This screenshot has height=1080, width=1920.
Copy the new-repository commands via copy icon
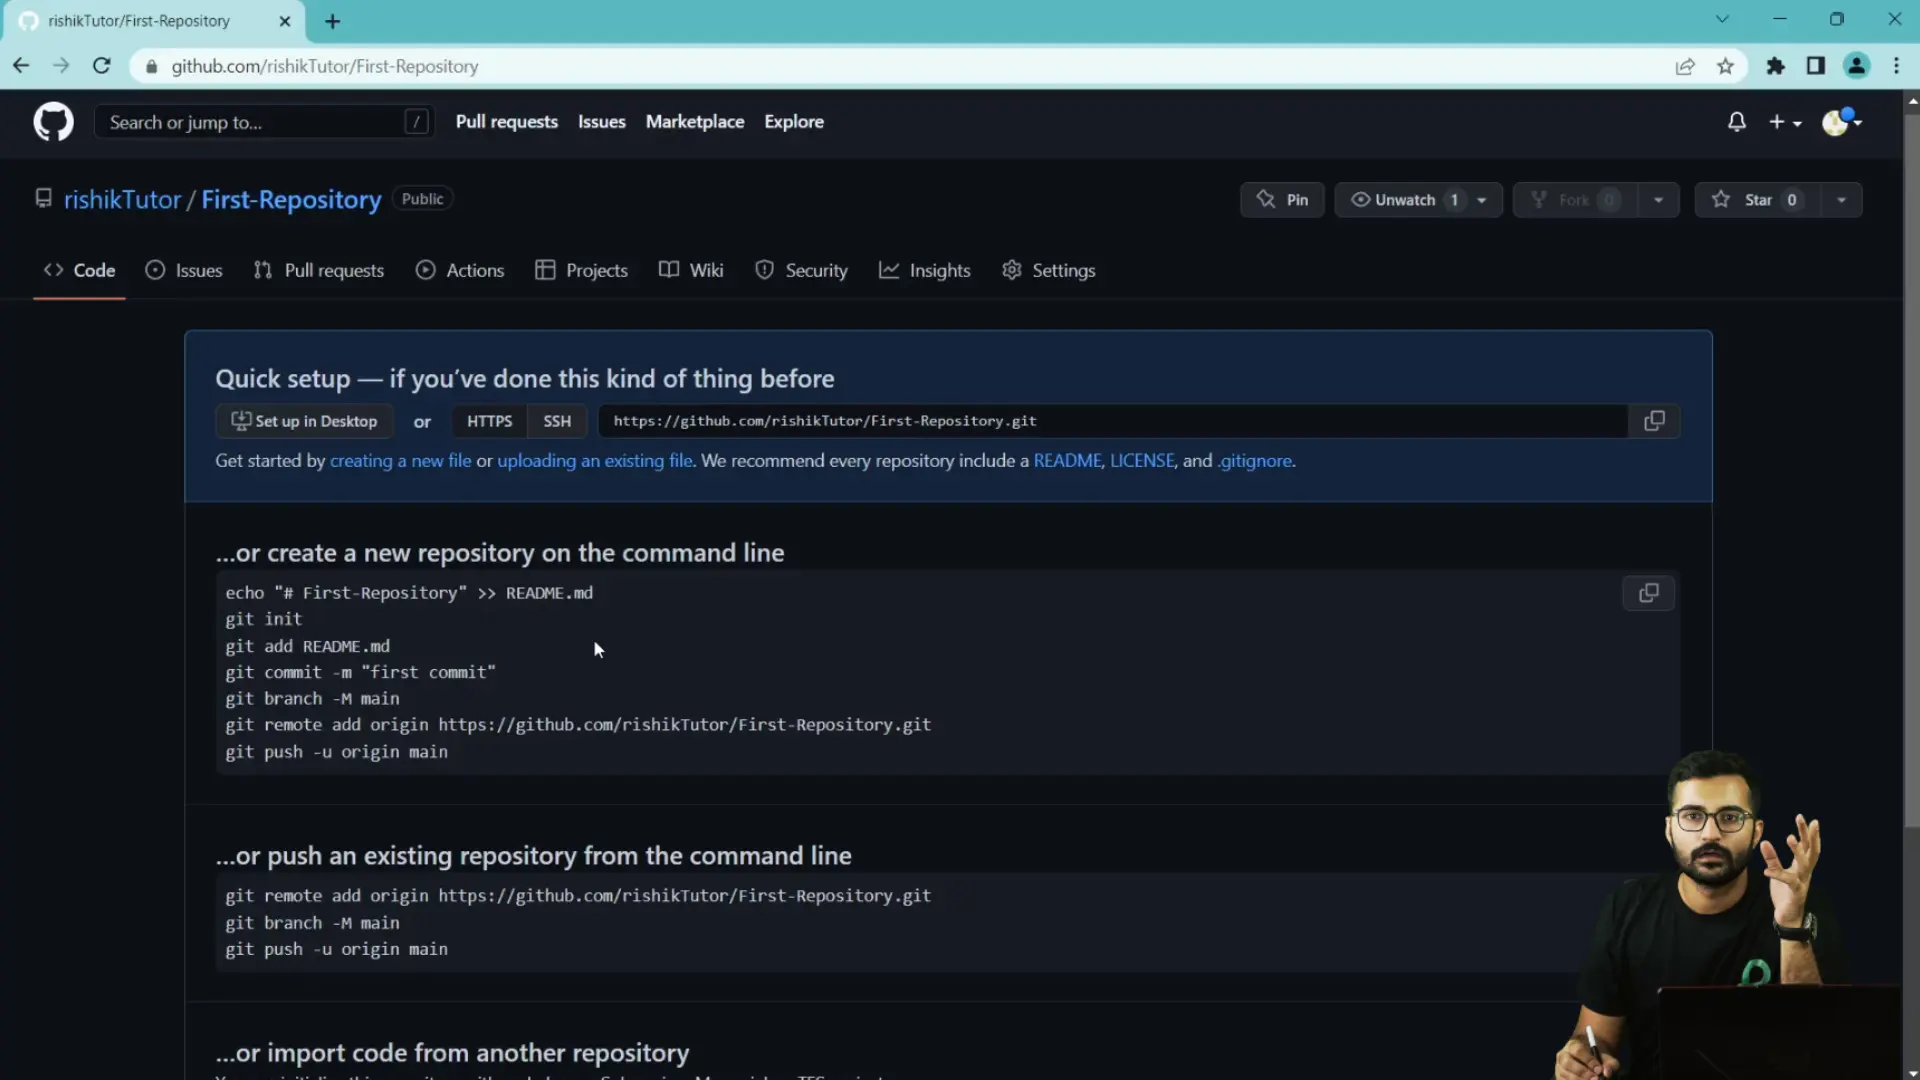pos(1648,593)
